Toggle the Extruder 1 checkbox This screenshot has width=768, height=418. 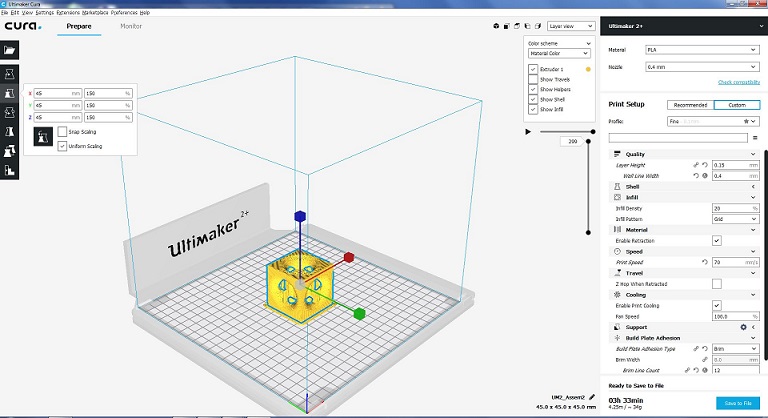533,69
